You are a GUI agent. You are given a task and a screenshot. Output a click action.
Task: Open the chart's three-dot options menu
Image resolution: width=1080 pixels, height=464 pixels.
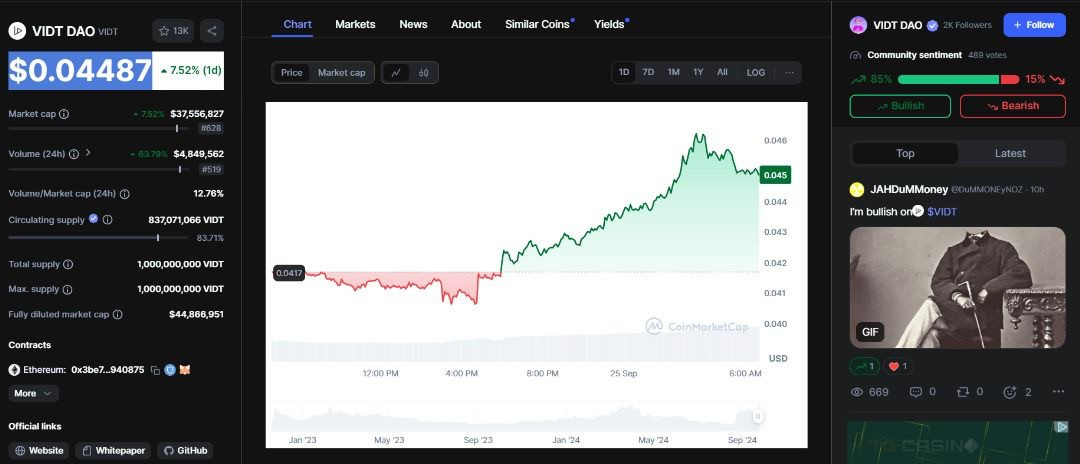click(789, 72)
